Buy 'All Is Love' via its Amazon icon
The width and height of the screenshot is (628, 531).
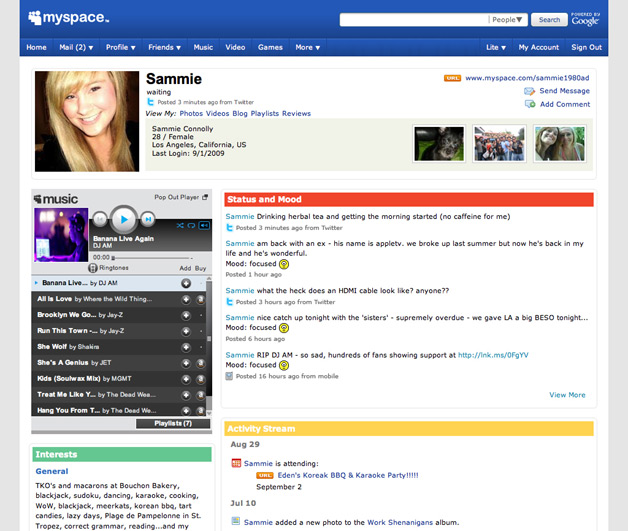click(x=200, y=300)
